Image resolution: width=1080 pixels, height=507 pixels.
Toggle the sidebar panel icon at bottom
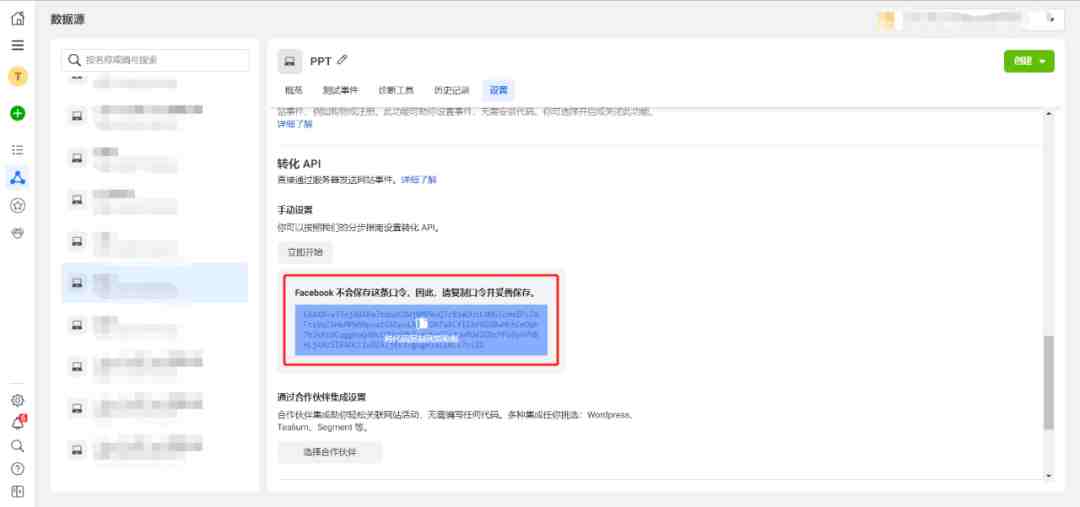(x=18, y=491)
